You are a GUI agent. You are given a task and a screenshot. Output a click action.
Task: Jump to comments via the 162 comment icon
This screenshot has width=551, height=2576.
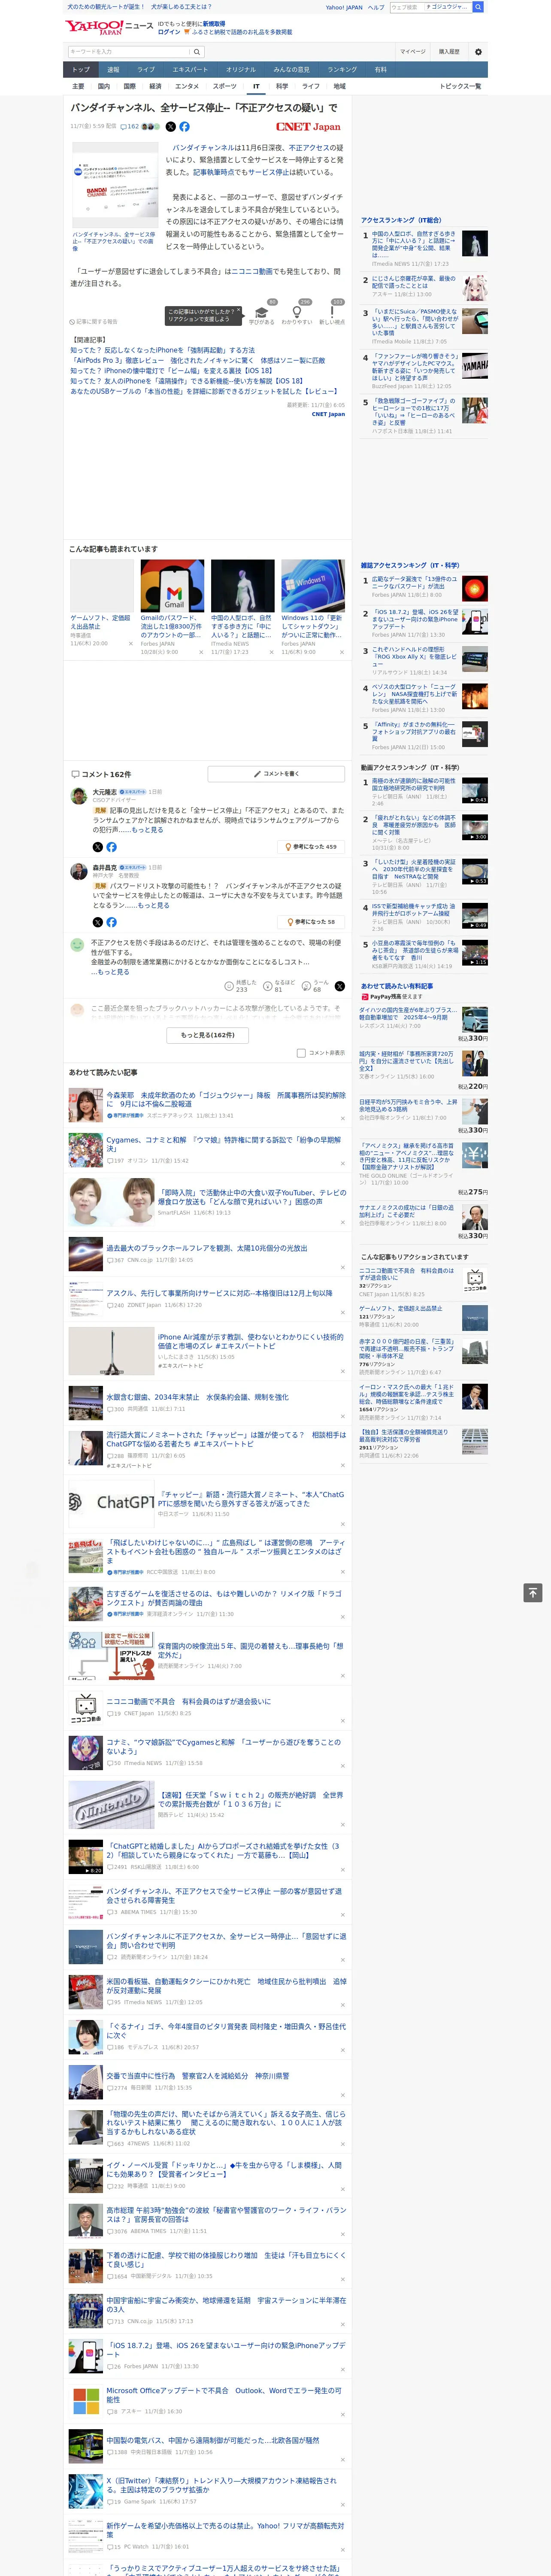(x=130, y=127)
